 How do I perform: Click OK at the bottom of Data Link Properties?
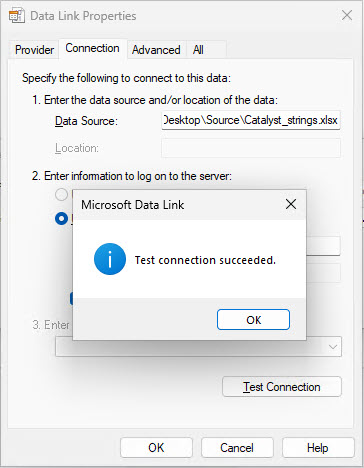tap(156, 448)
